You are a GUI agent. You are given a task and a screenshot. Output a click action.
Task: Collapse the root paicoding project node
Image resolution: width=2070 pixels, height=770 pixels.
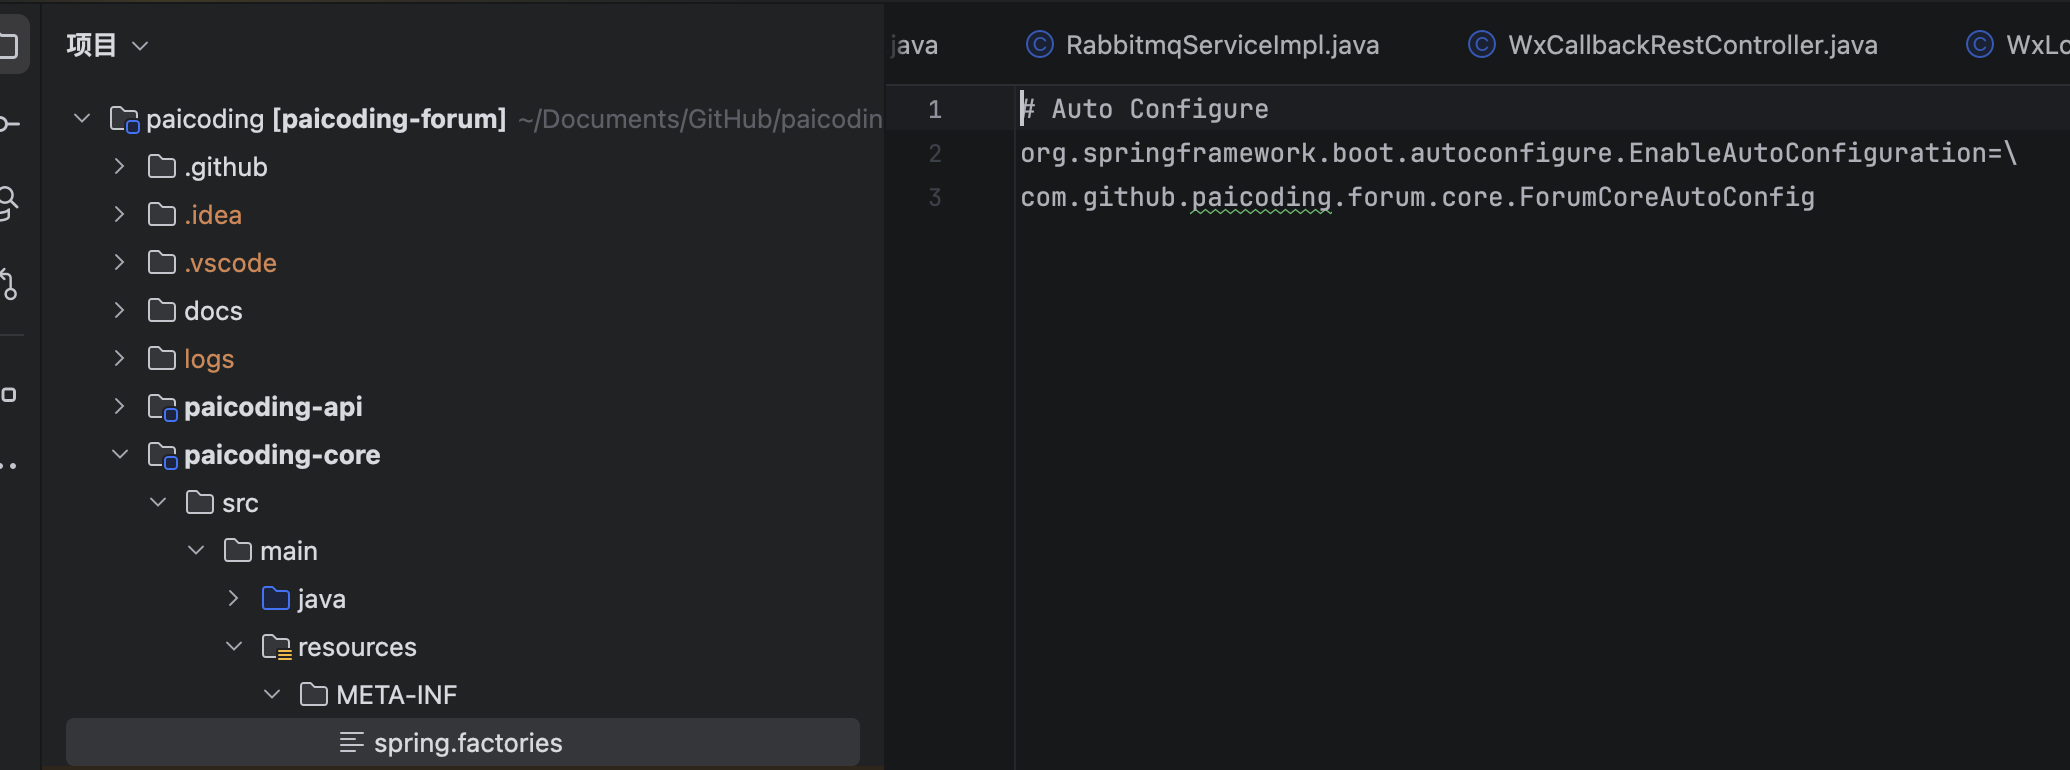(82, 118)
